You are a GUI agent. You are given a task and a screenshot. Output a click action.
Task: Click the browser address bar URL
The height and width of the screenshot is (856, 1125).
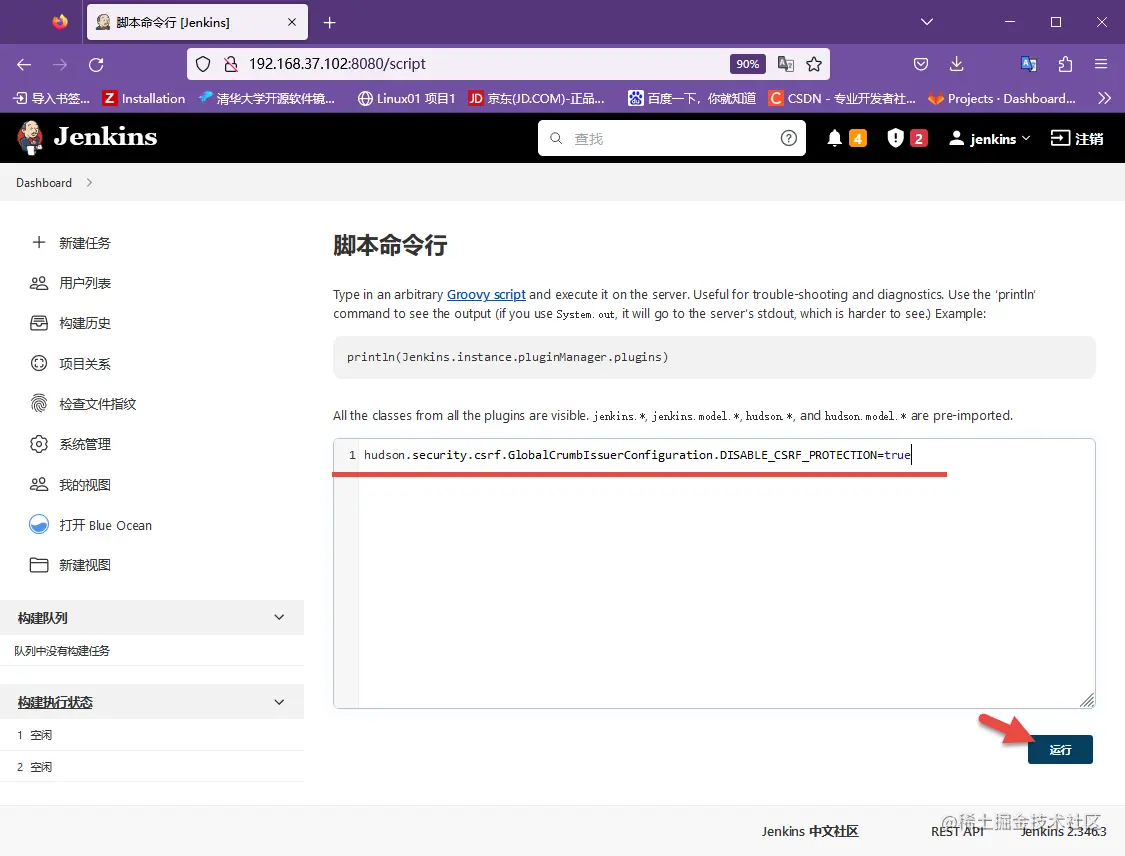click(x=337, y=64)
